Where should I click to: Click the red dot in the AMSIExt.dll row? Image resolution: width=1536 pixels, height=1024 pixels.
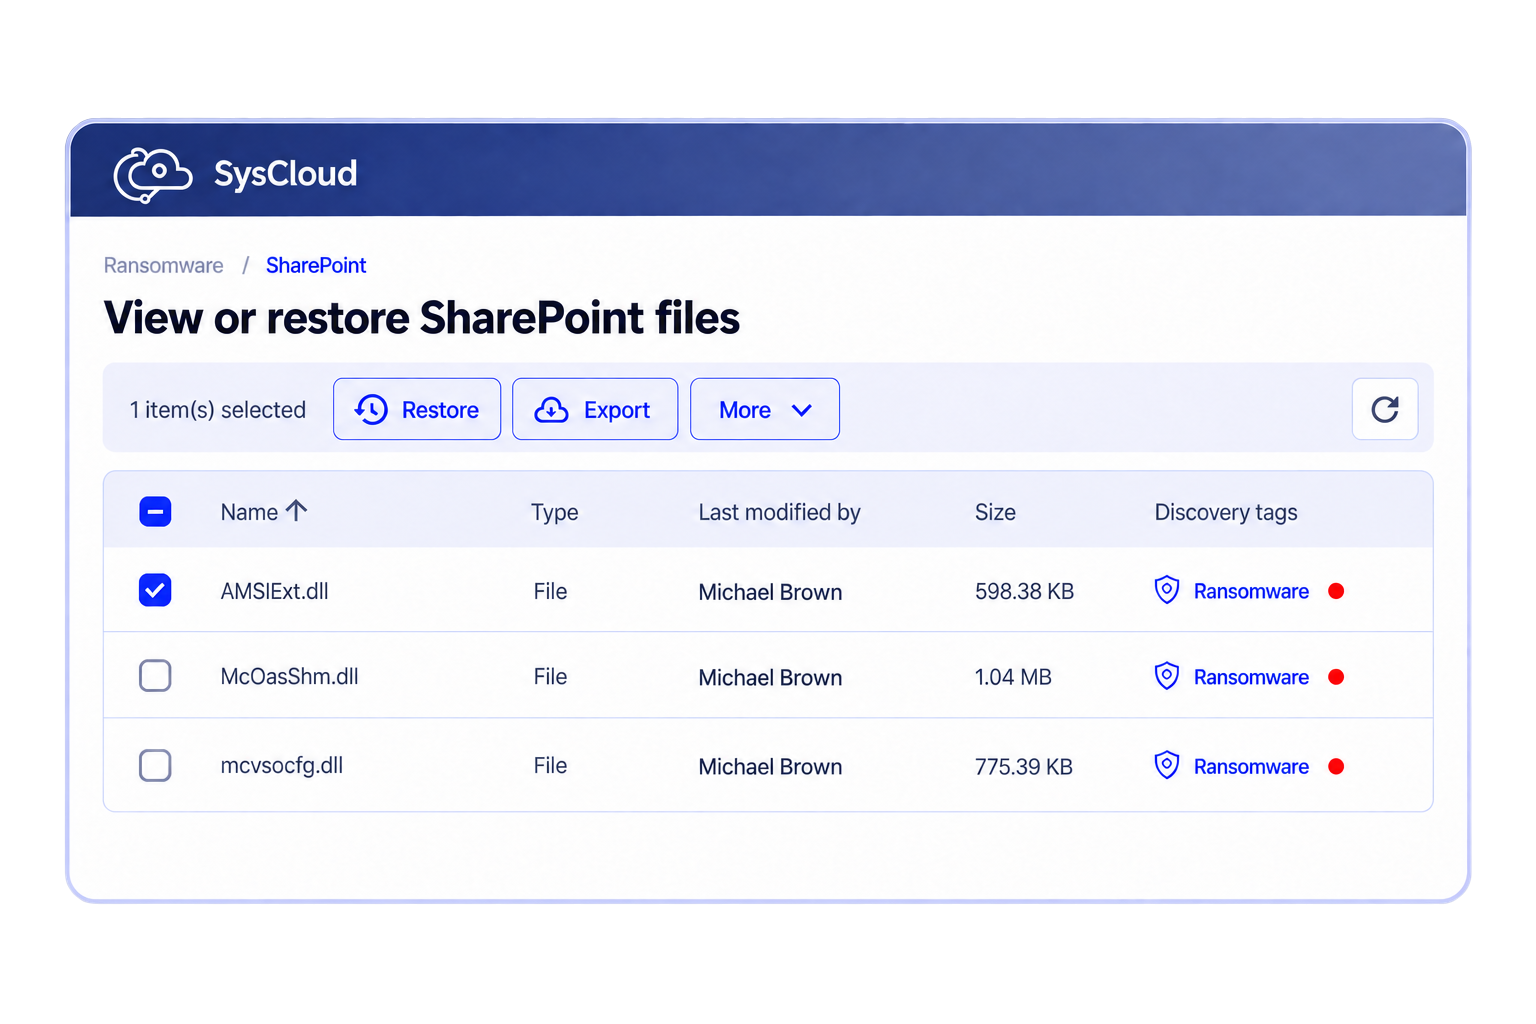coord(1336,591)
